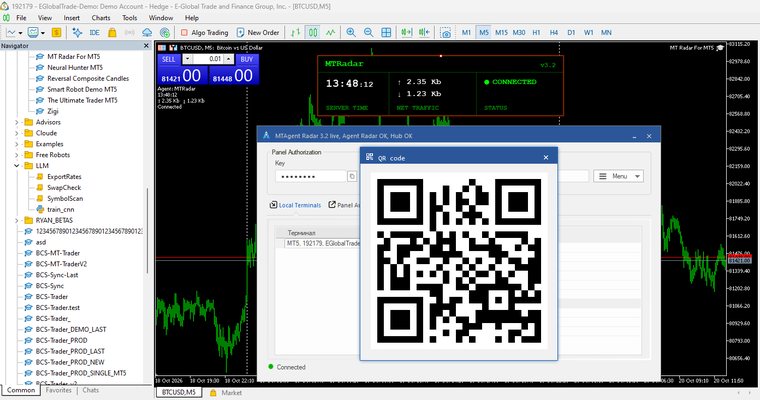This screenshot has width=760, height=400.
Task: Select the train_cnn Python script
Action: point(61,209)
